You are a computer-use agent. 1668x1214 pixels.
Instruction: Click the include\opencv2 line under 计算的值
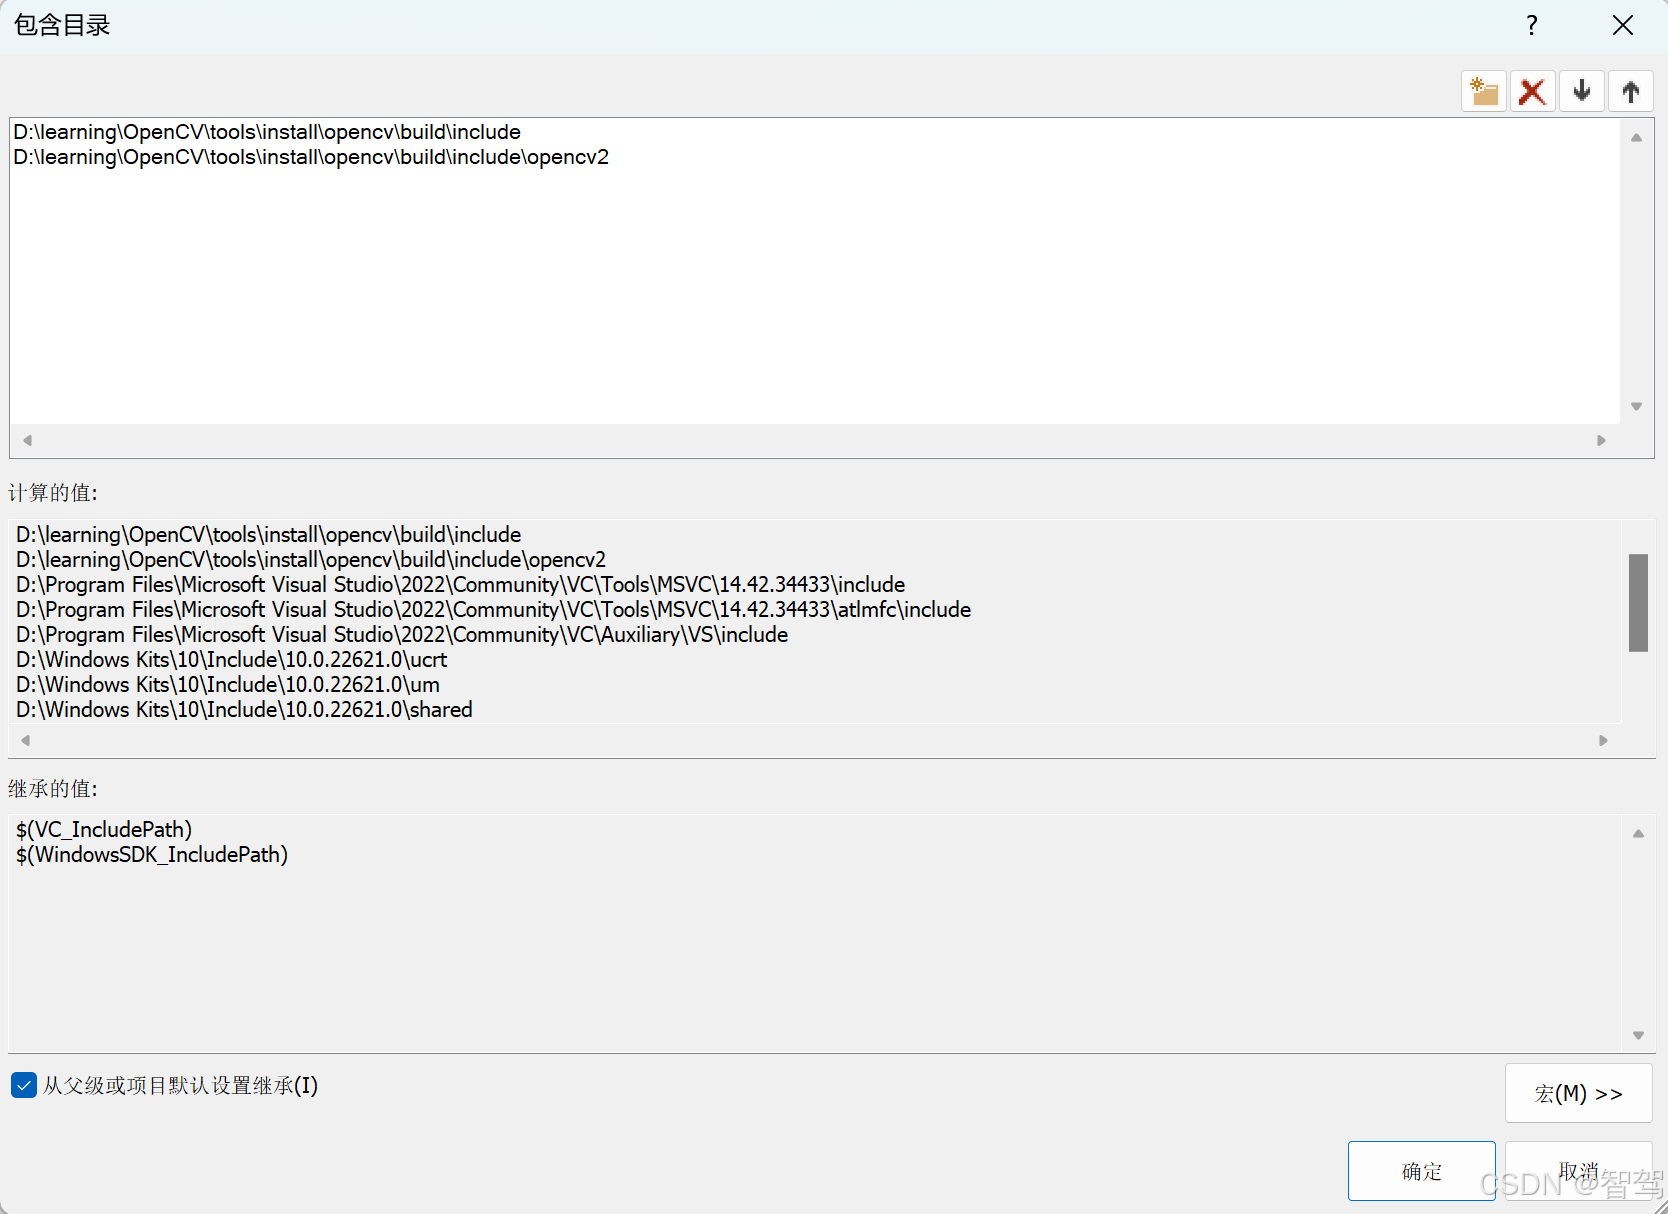(x=311, y=560)
